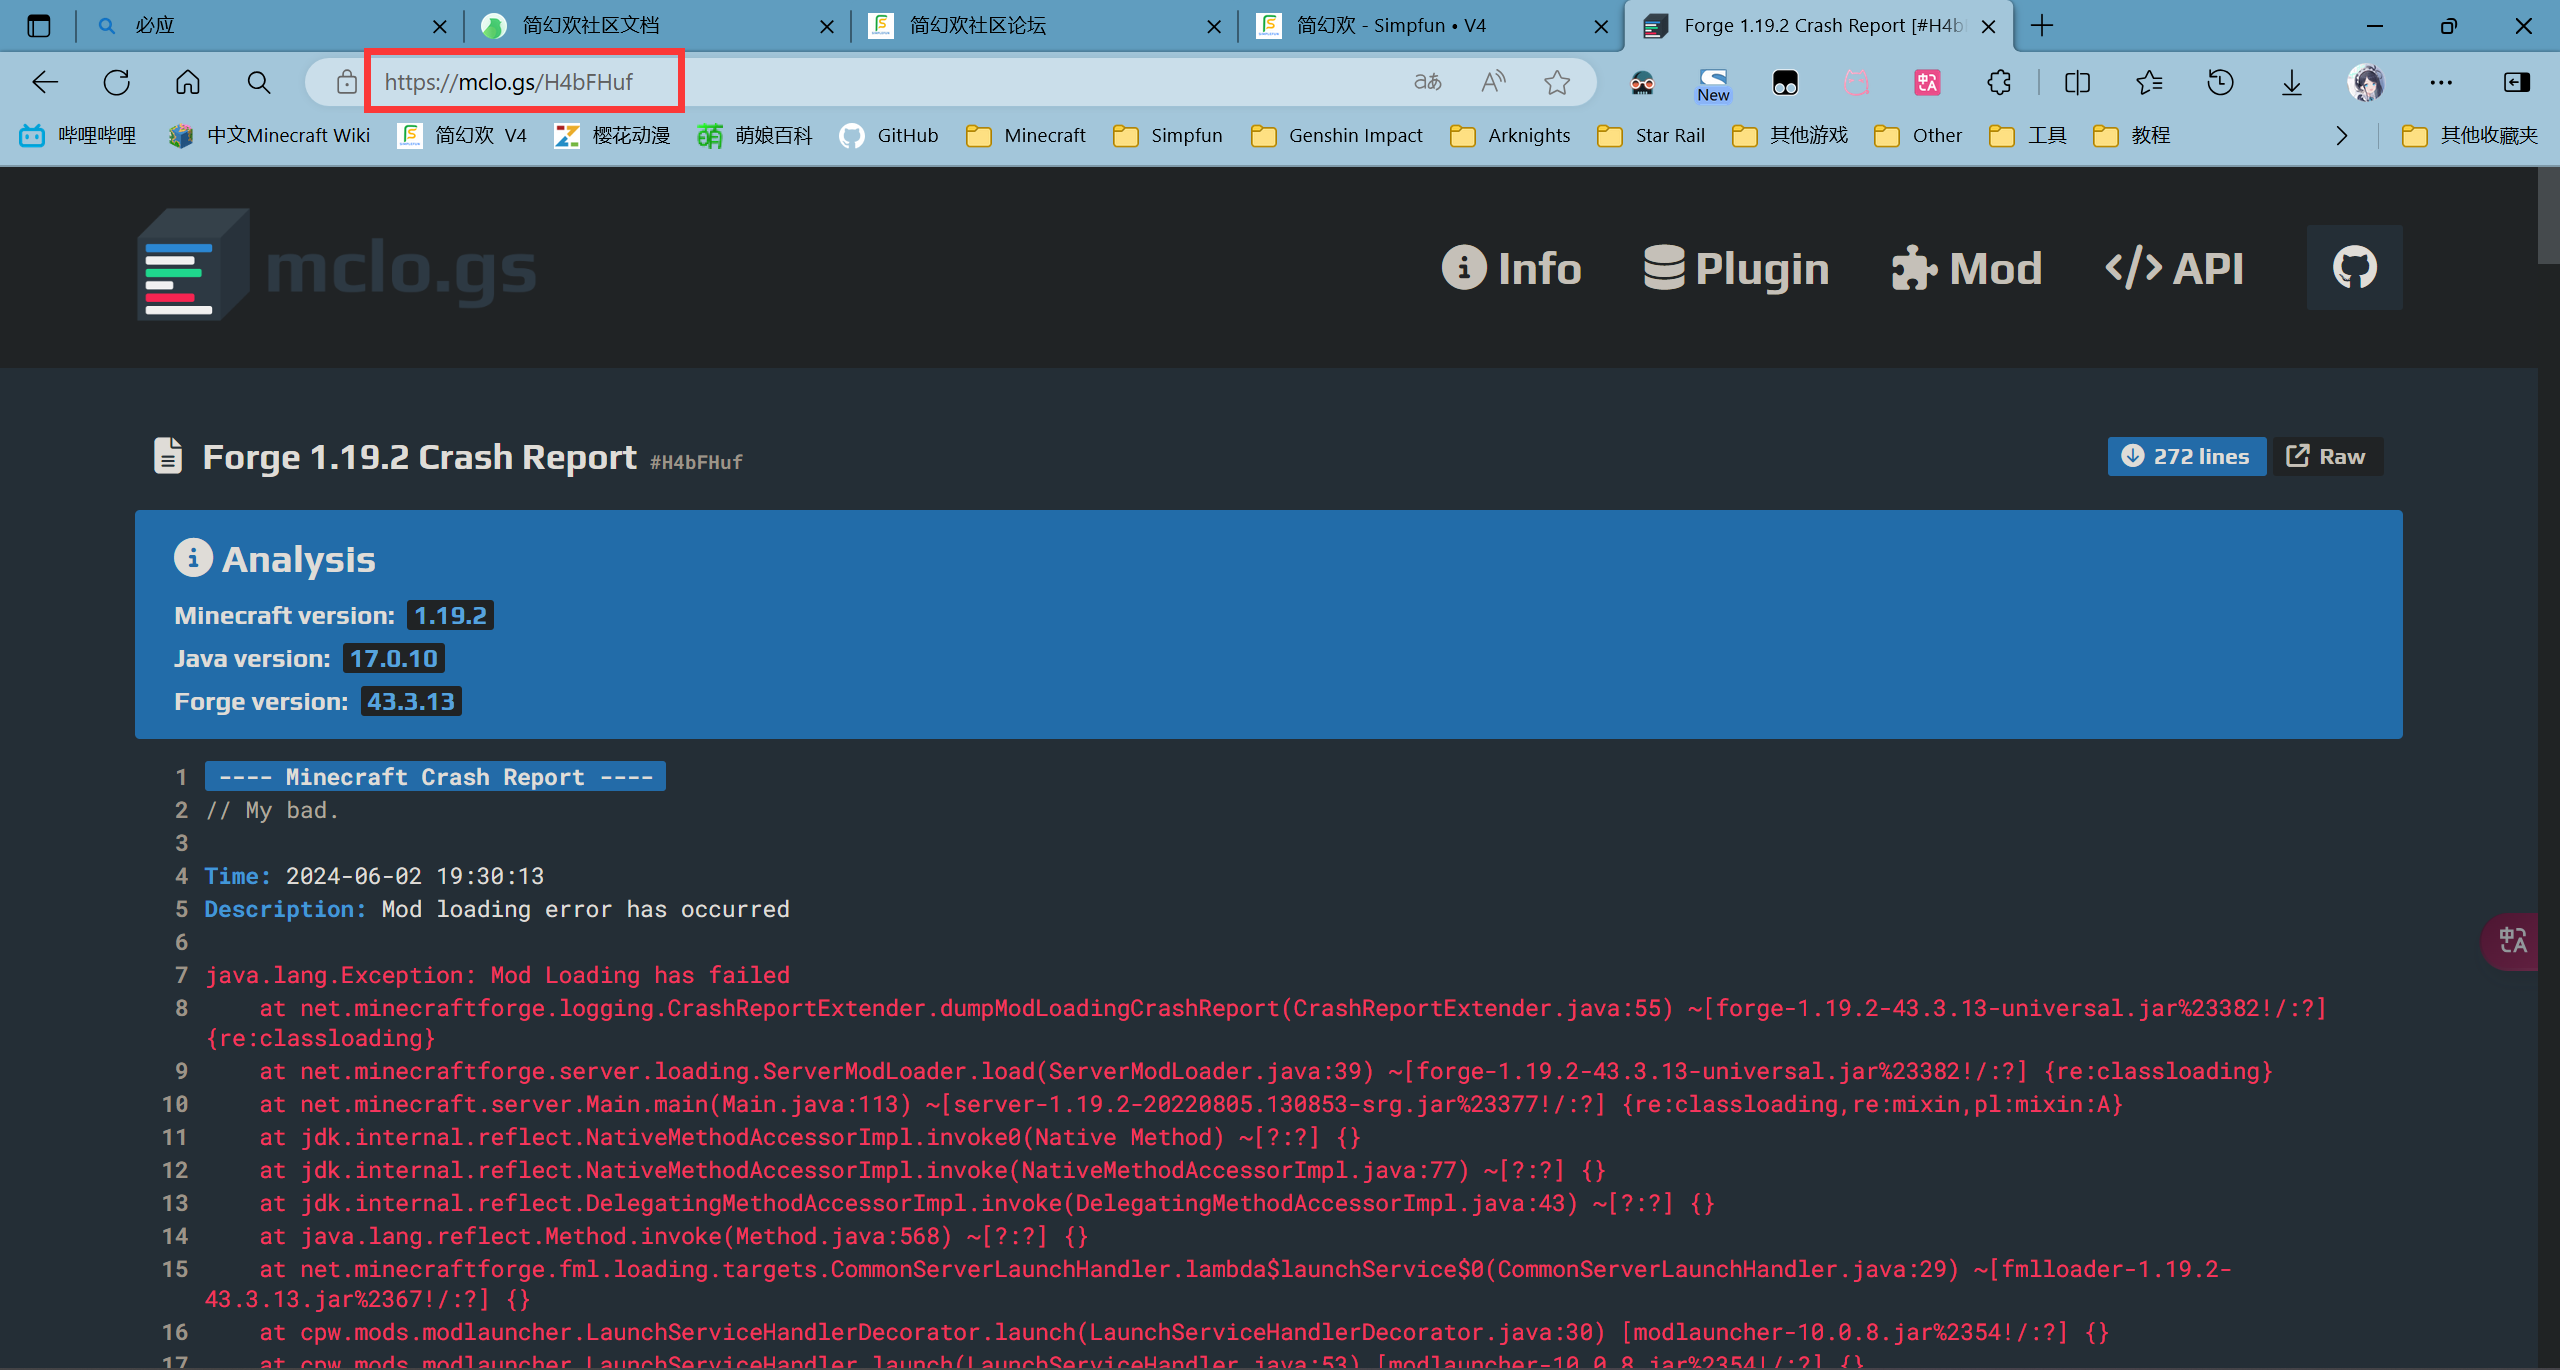
Task: Open the GitHub icon in site header
Action: point(2353,267)
